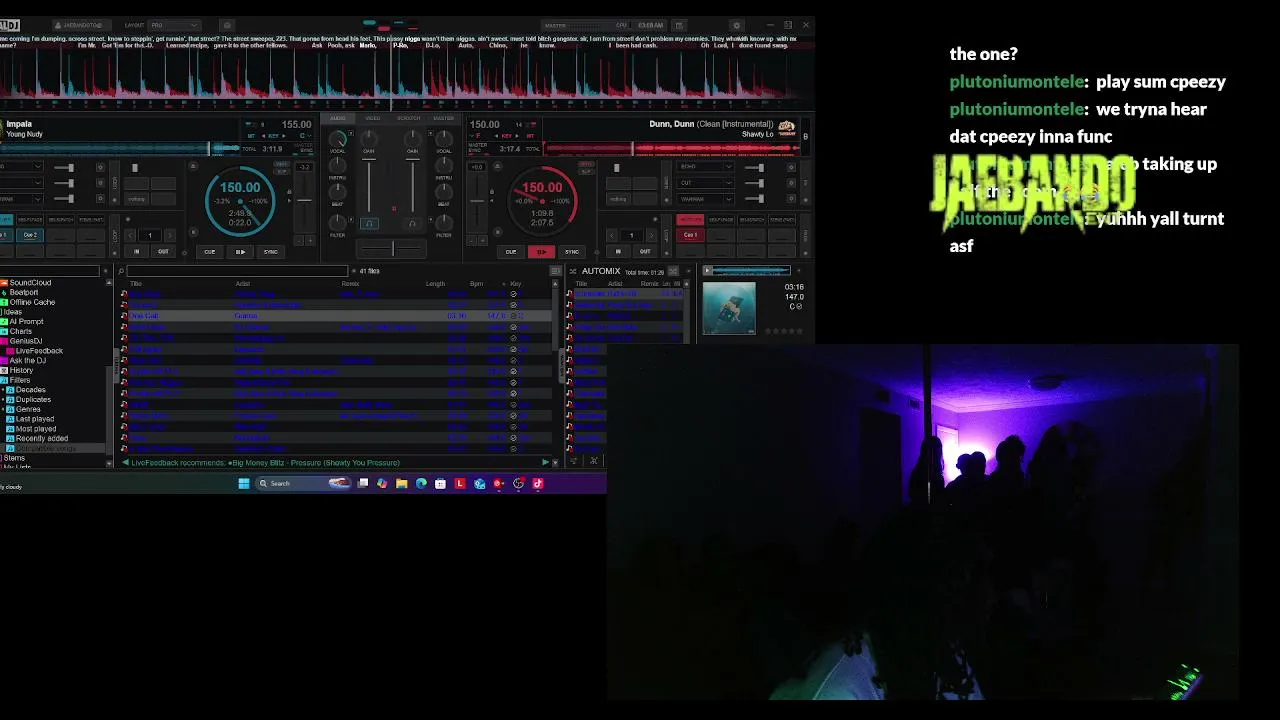Select SoundCloud in the browser sidebar
Viewport: 1280px width, 720px height.
[x=30, y=283]
